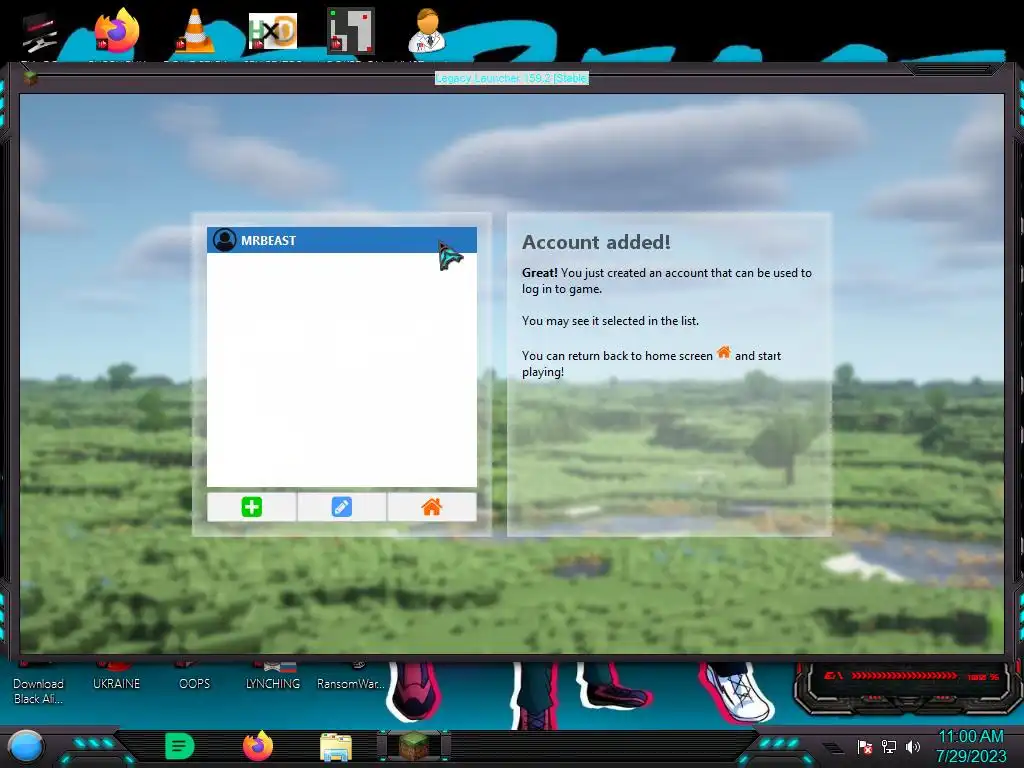Image resolution: width=1024 pixels, height=768 pixels.
Task: Open the LYNCHING desktop item
Action: (x=272, y=683)
